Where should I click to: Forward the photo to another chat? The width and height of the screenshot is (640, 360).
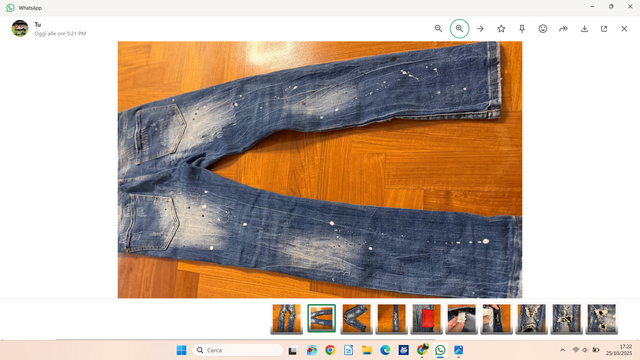point(564,29)
